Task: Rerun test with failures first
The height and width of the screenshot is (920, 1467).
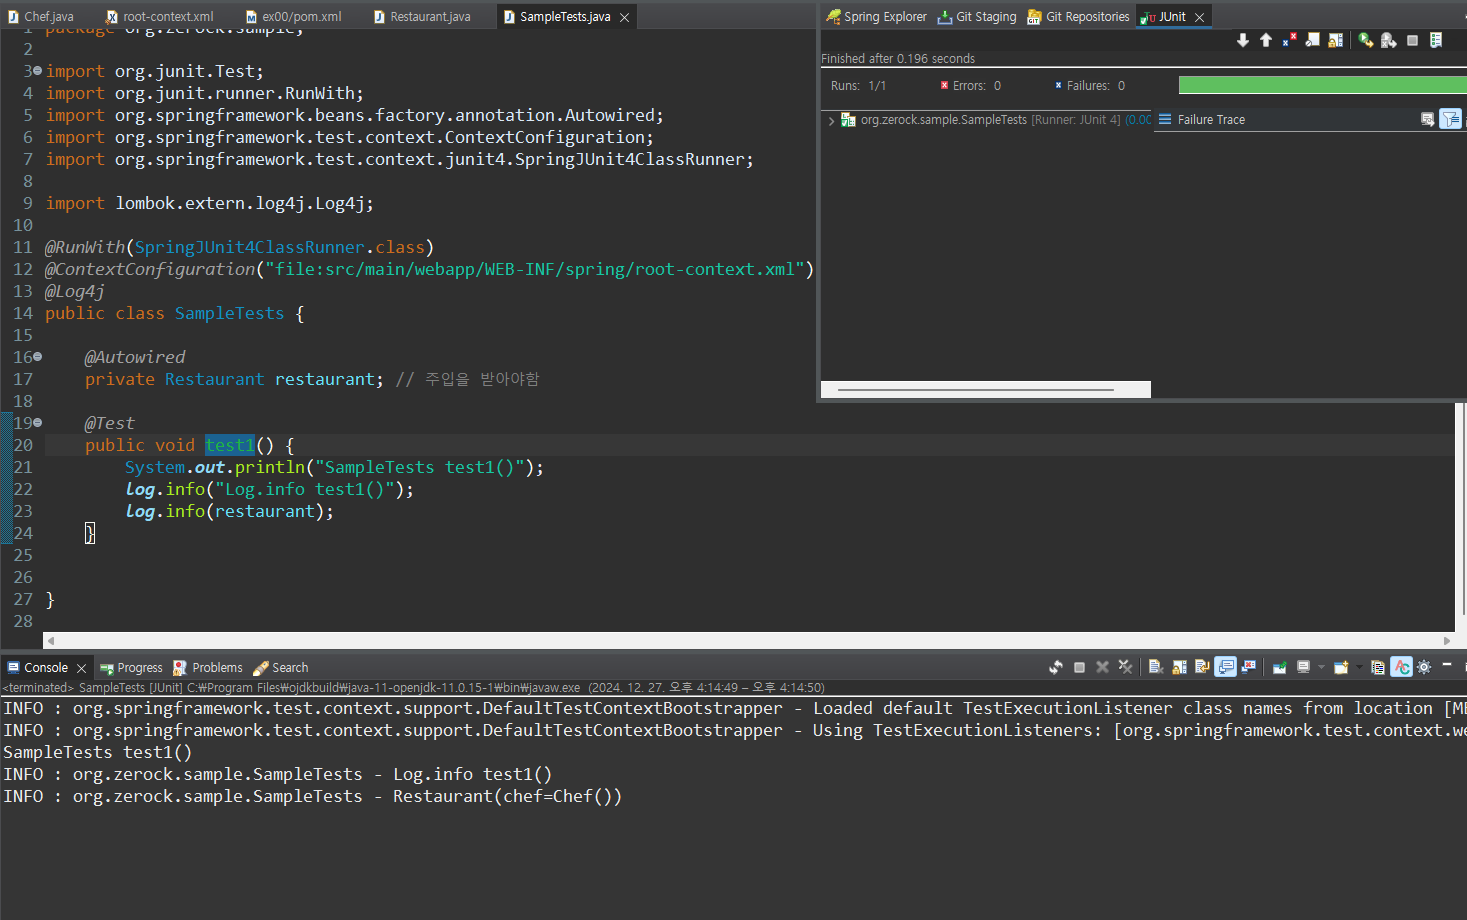Action: (1389, 40)
